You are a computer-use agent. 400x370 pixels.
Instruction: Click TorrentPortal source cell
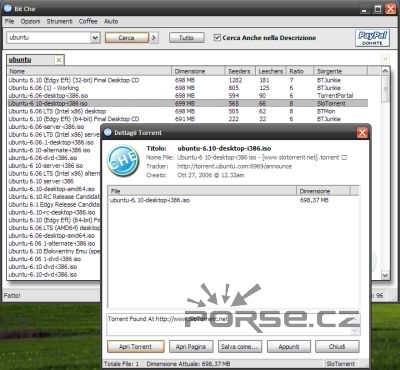(335, 96)
